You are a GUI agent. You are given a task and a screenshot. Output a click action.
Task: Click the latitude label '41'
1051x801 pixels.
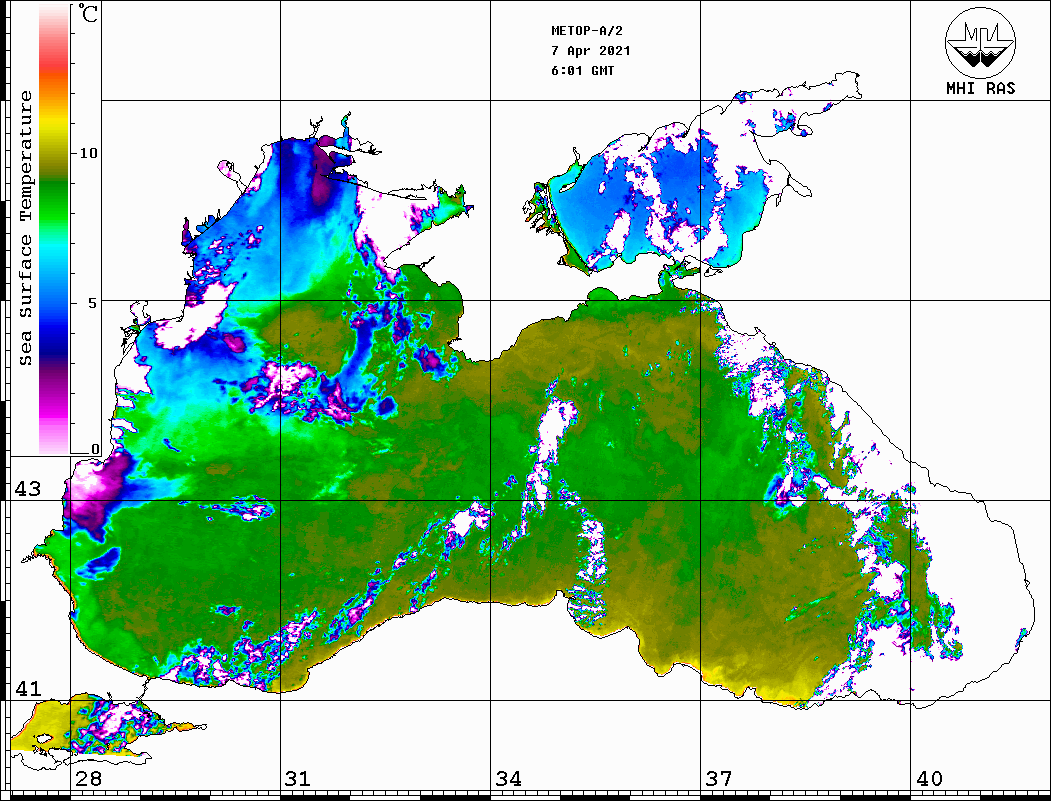(28, 688)
